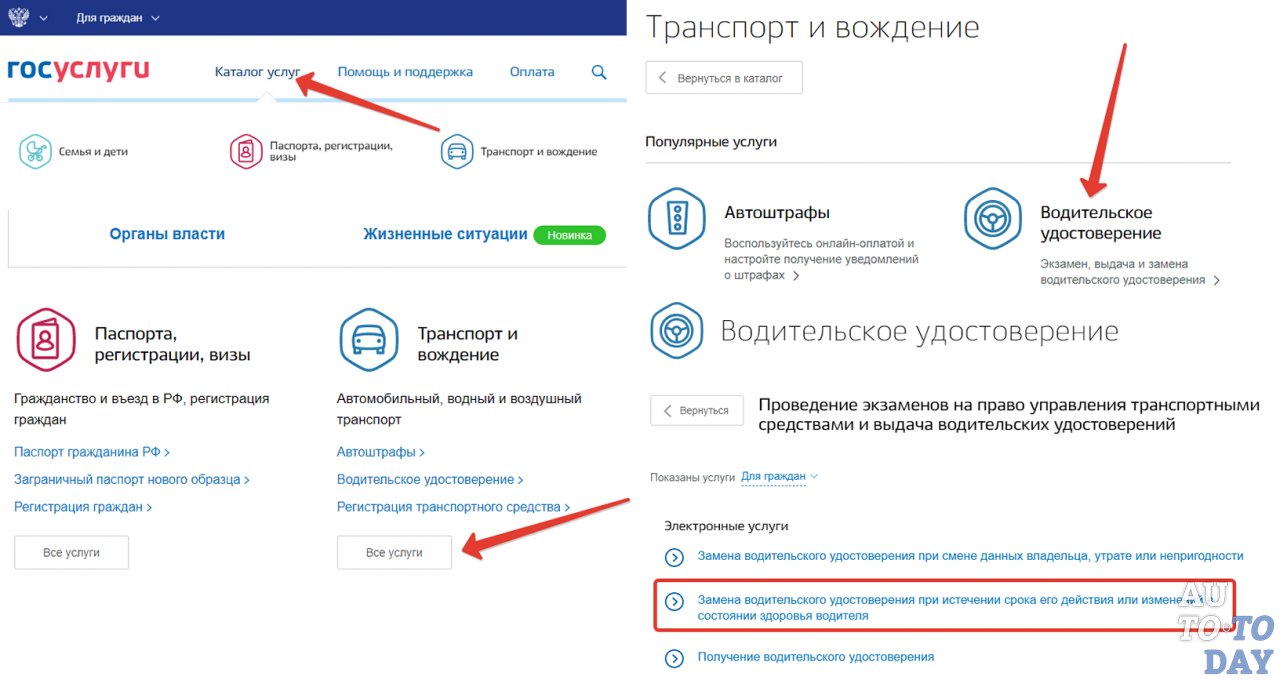Open Паспорта, регистрации, визы via its icon
1280x680 pixels.
(245, 150)
